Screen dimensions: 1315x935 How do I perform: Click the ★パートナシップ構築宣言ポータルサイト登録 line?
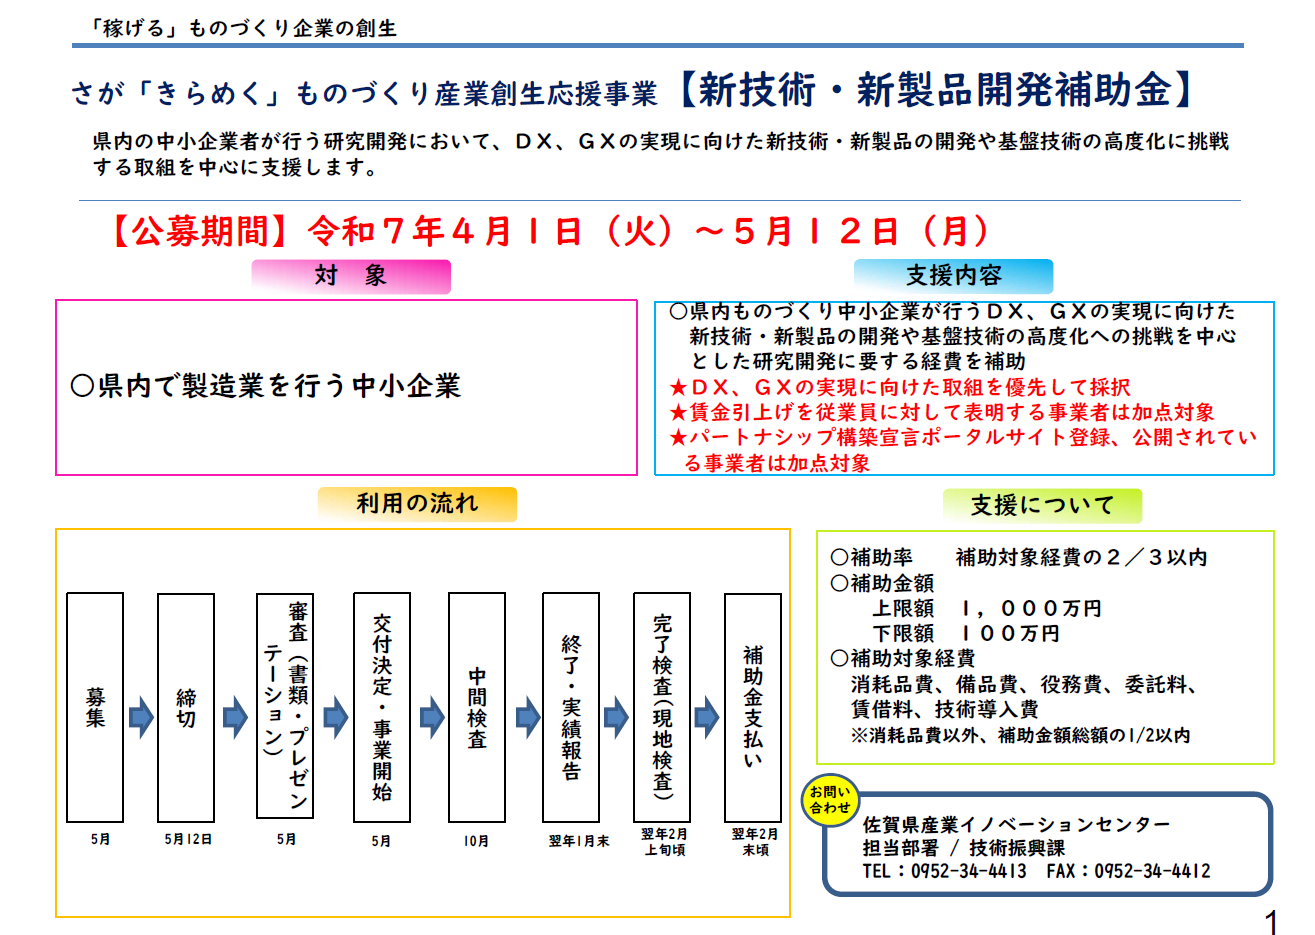(x=963, y=450)
